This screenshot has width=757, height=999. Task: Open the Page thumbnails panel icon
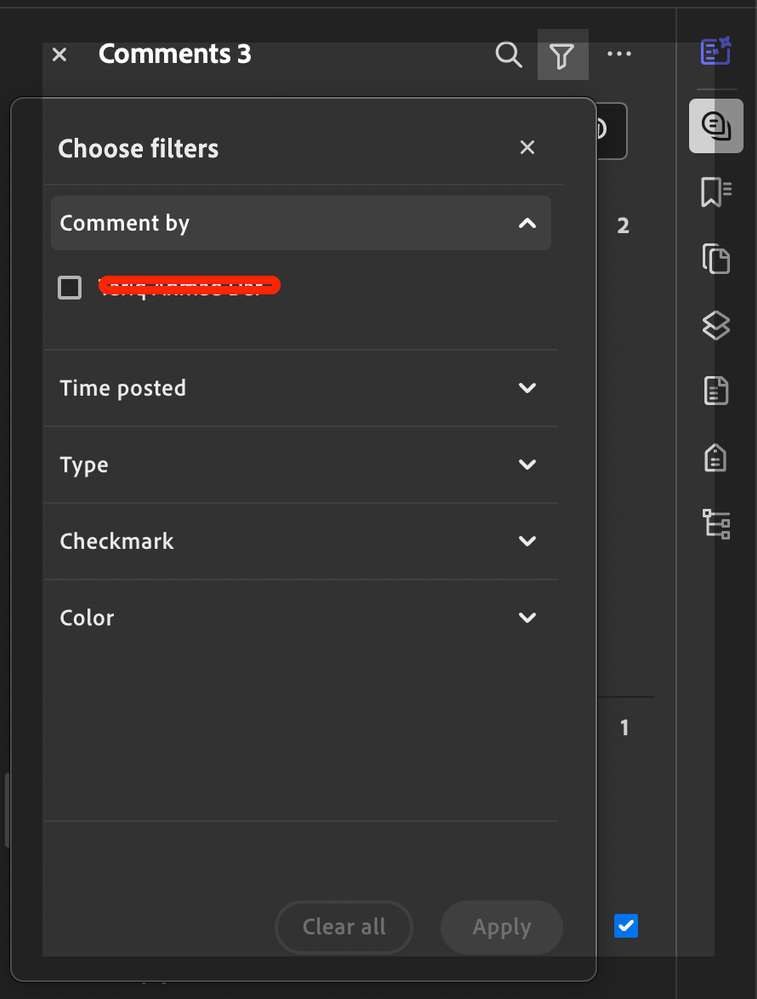tap(716, 258)
